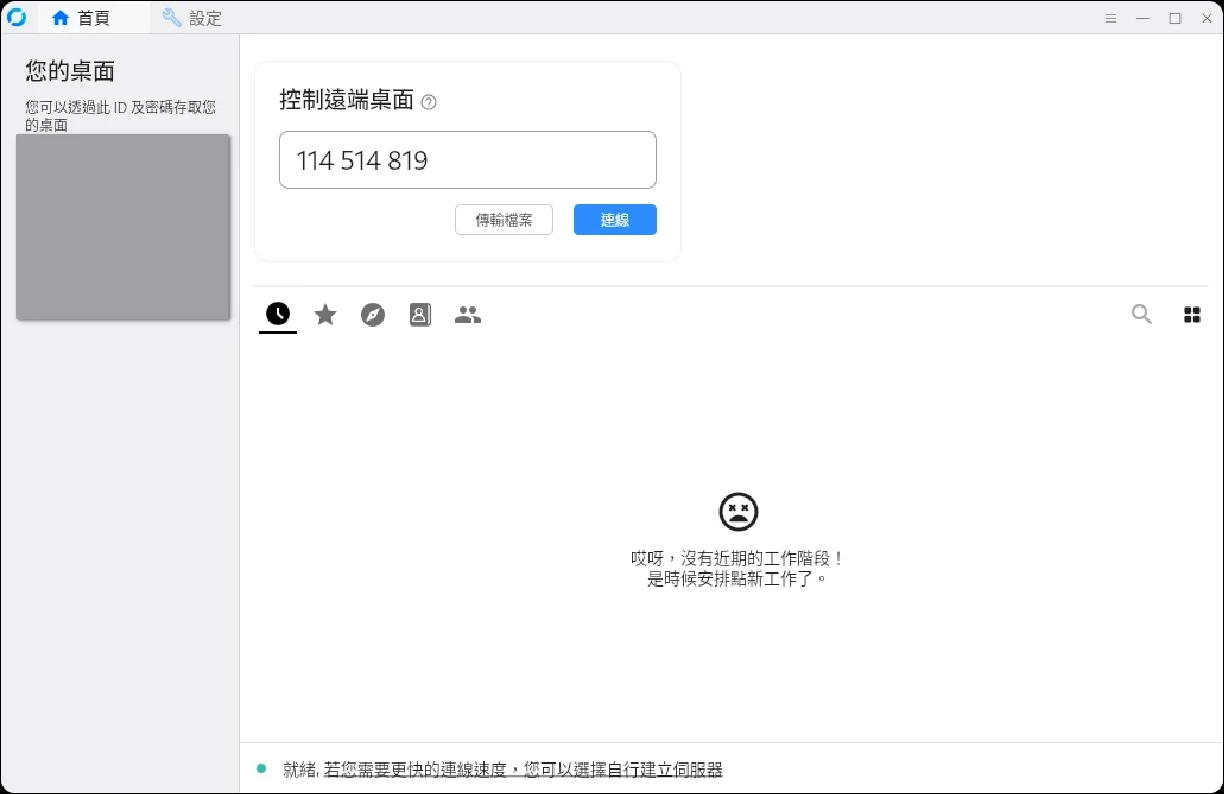Click the self-hosted server setup link

coord(522,769)
